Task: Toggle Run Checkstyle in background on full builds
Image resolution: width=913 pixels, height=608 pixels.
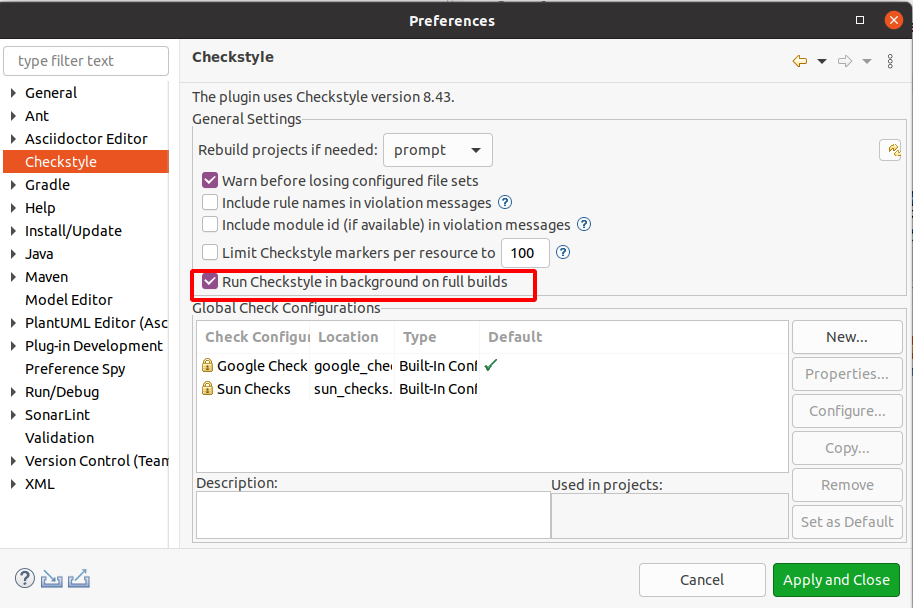Action: pyautogui.click(x=210, y=282)
